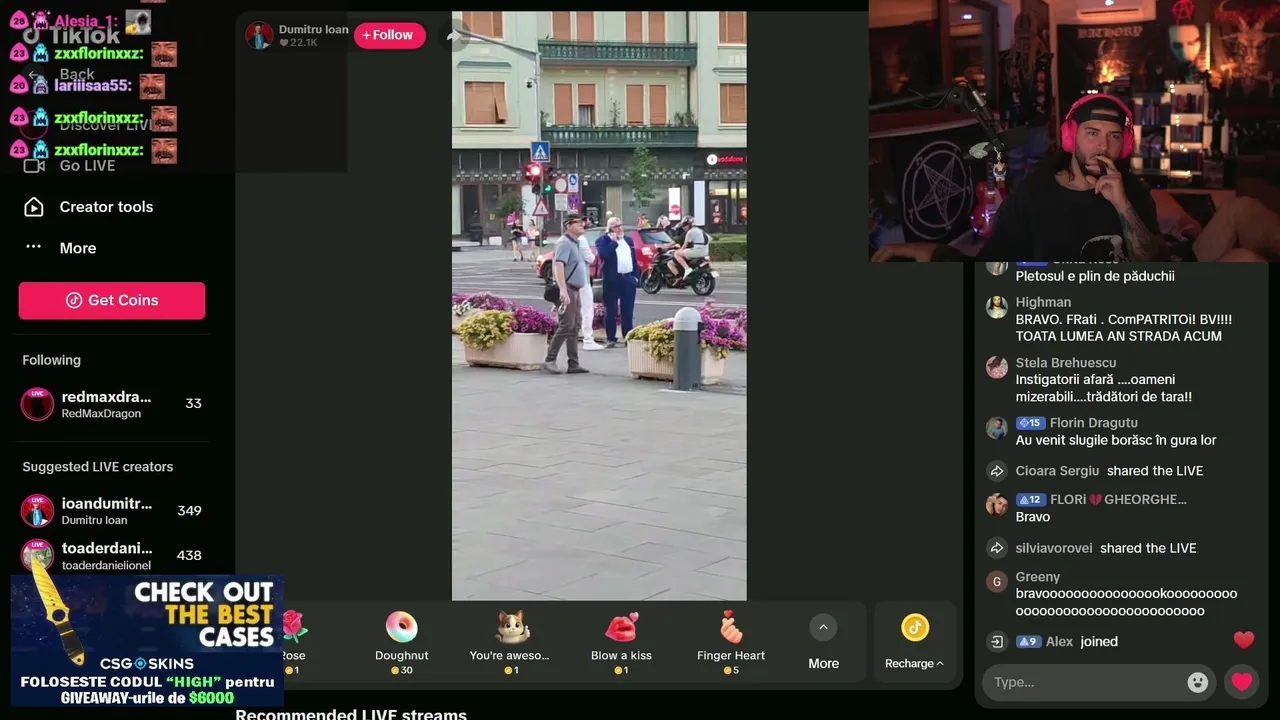This screenshot has height=720, width=1280.
Task: Click viewer count 349 beside ioandumitr...
Action: point(189,511)
